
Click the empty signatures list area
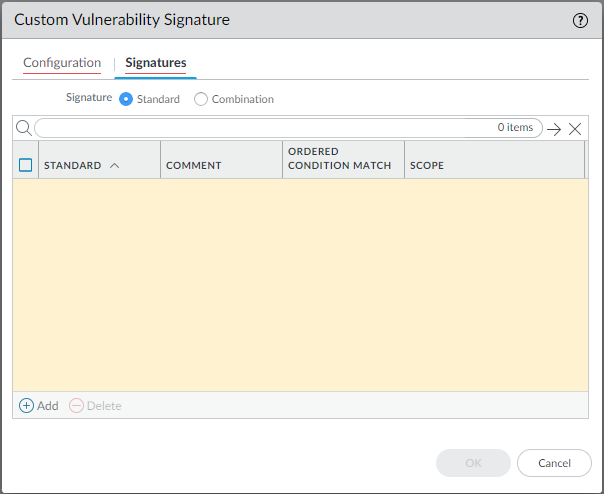300,285
